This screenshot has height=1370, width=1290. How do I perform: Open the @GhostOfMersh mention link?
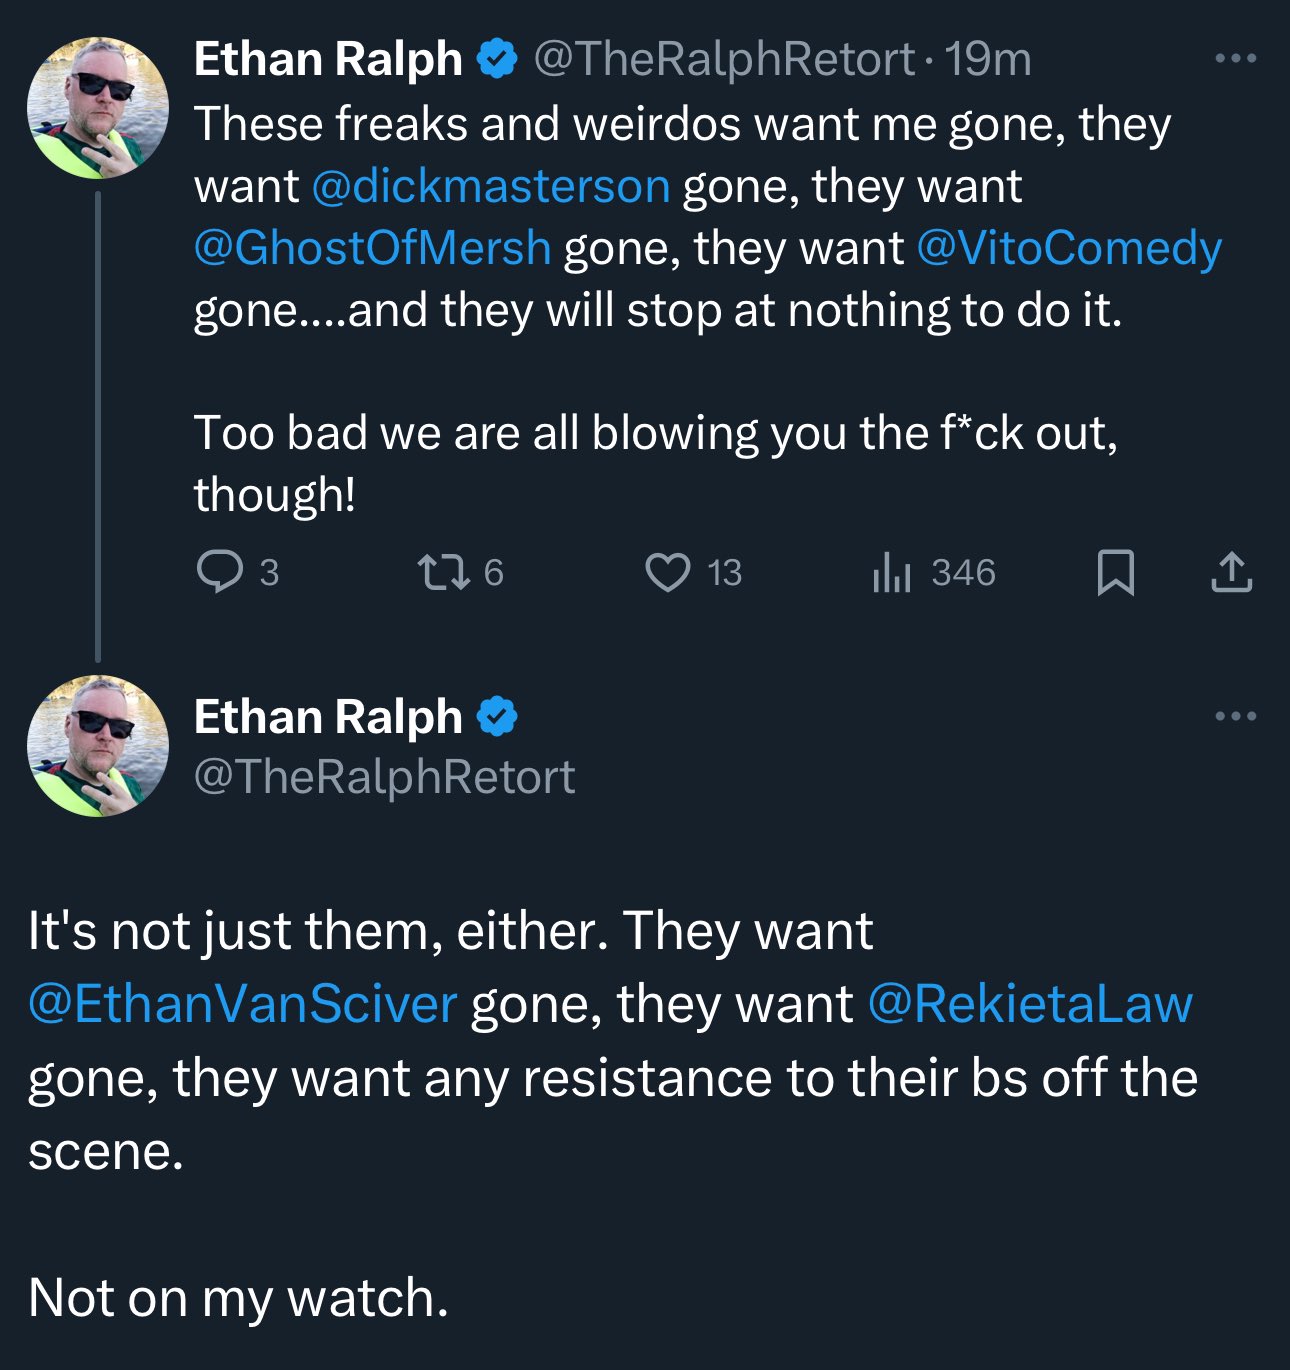[373, 248]
